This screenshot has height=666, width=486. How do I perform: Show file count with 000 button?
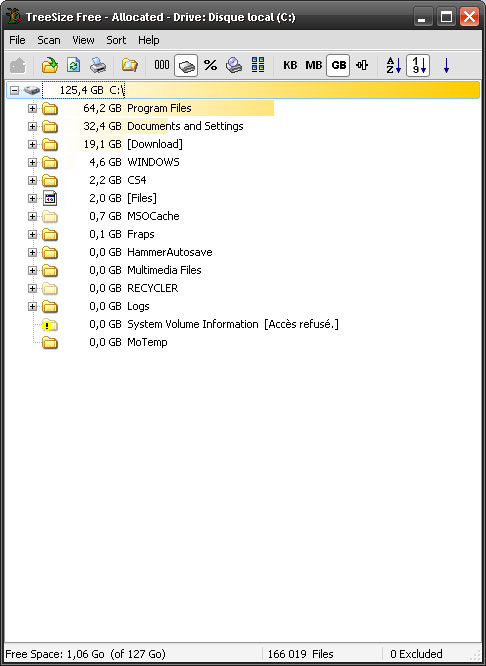coord(162,65)
